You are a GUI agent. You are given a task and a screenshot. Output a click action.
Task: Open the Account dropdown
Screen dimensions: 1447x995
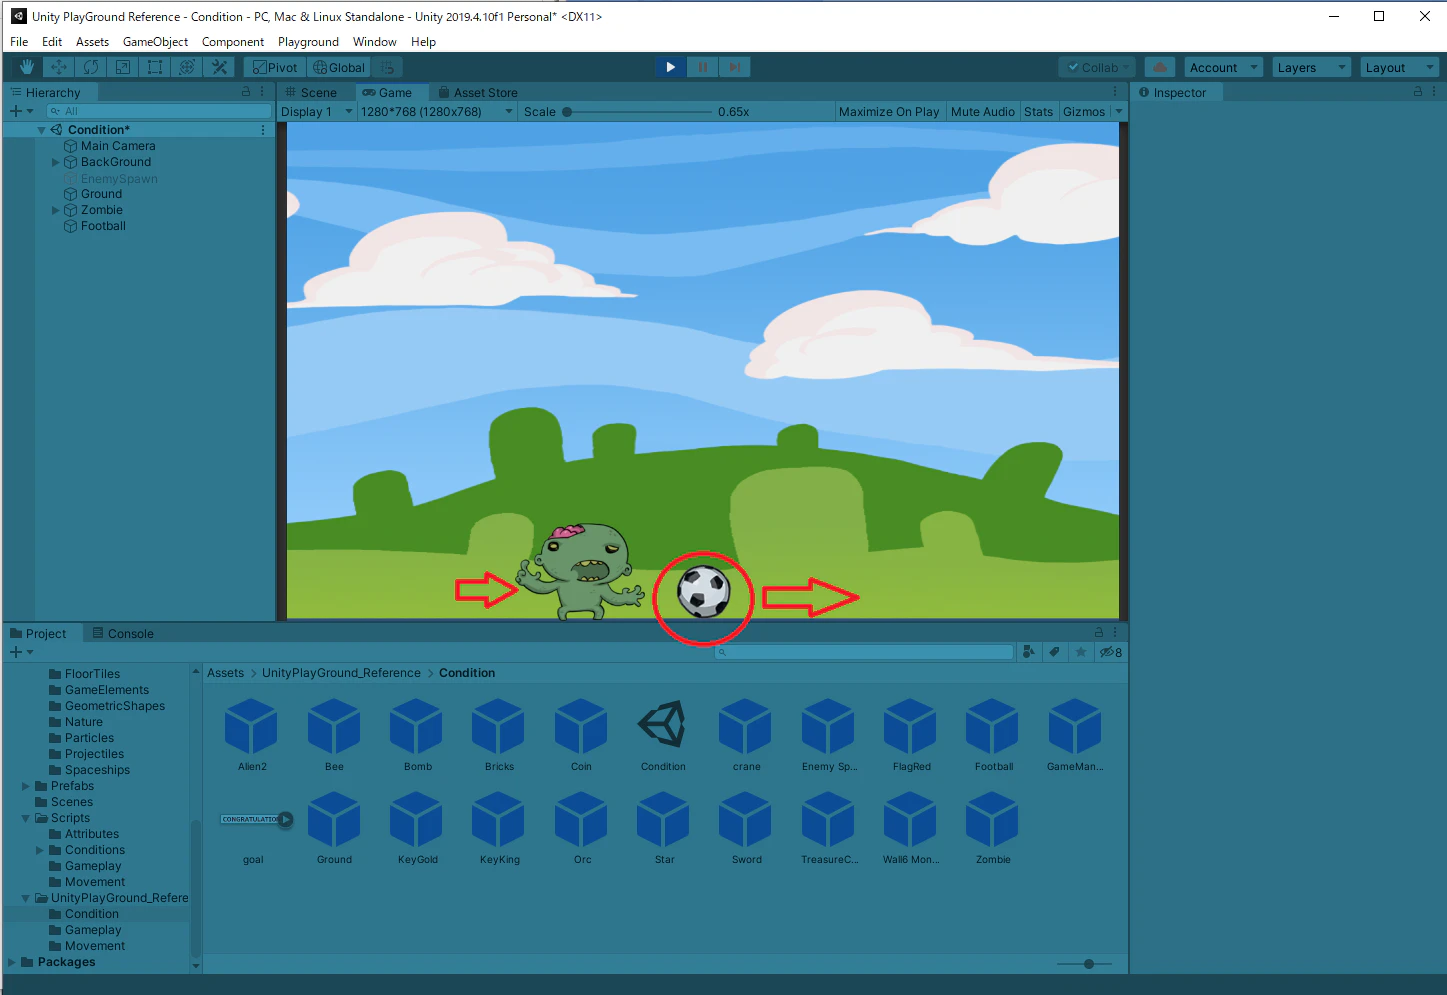click(x=1224, y=67)
